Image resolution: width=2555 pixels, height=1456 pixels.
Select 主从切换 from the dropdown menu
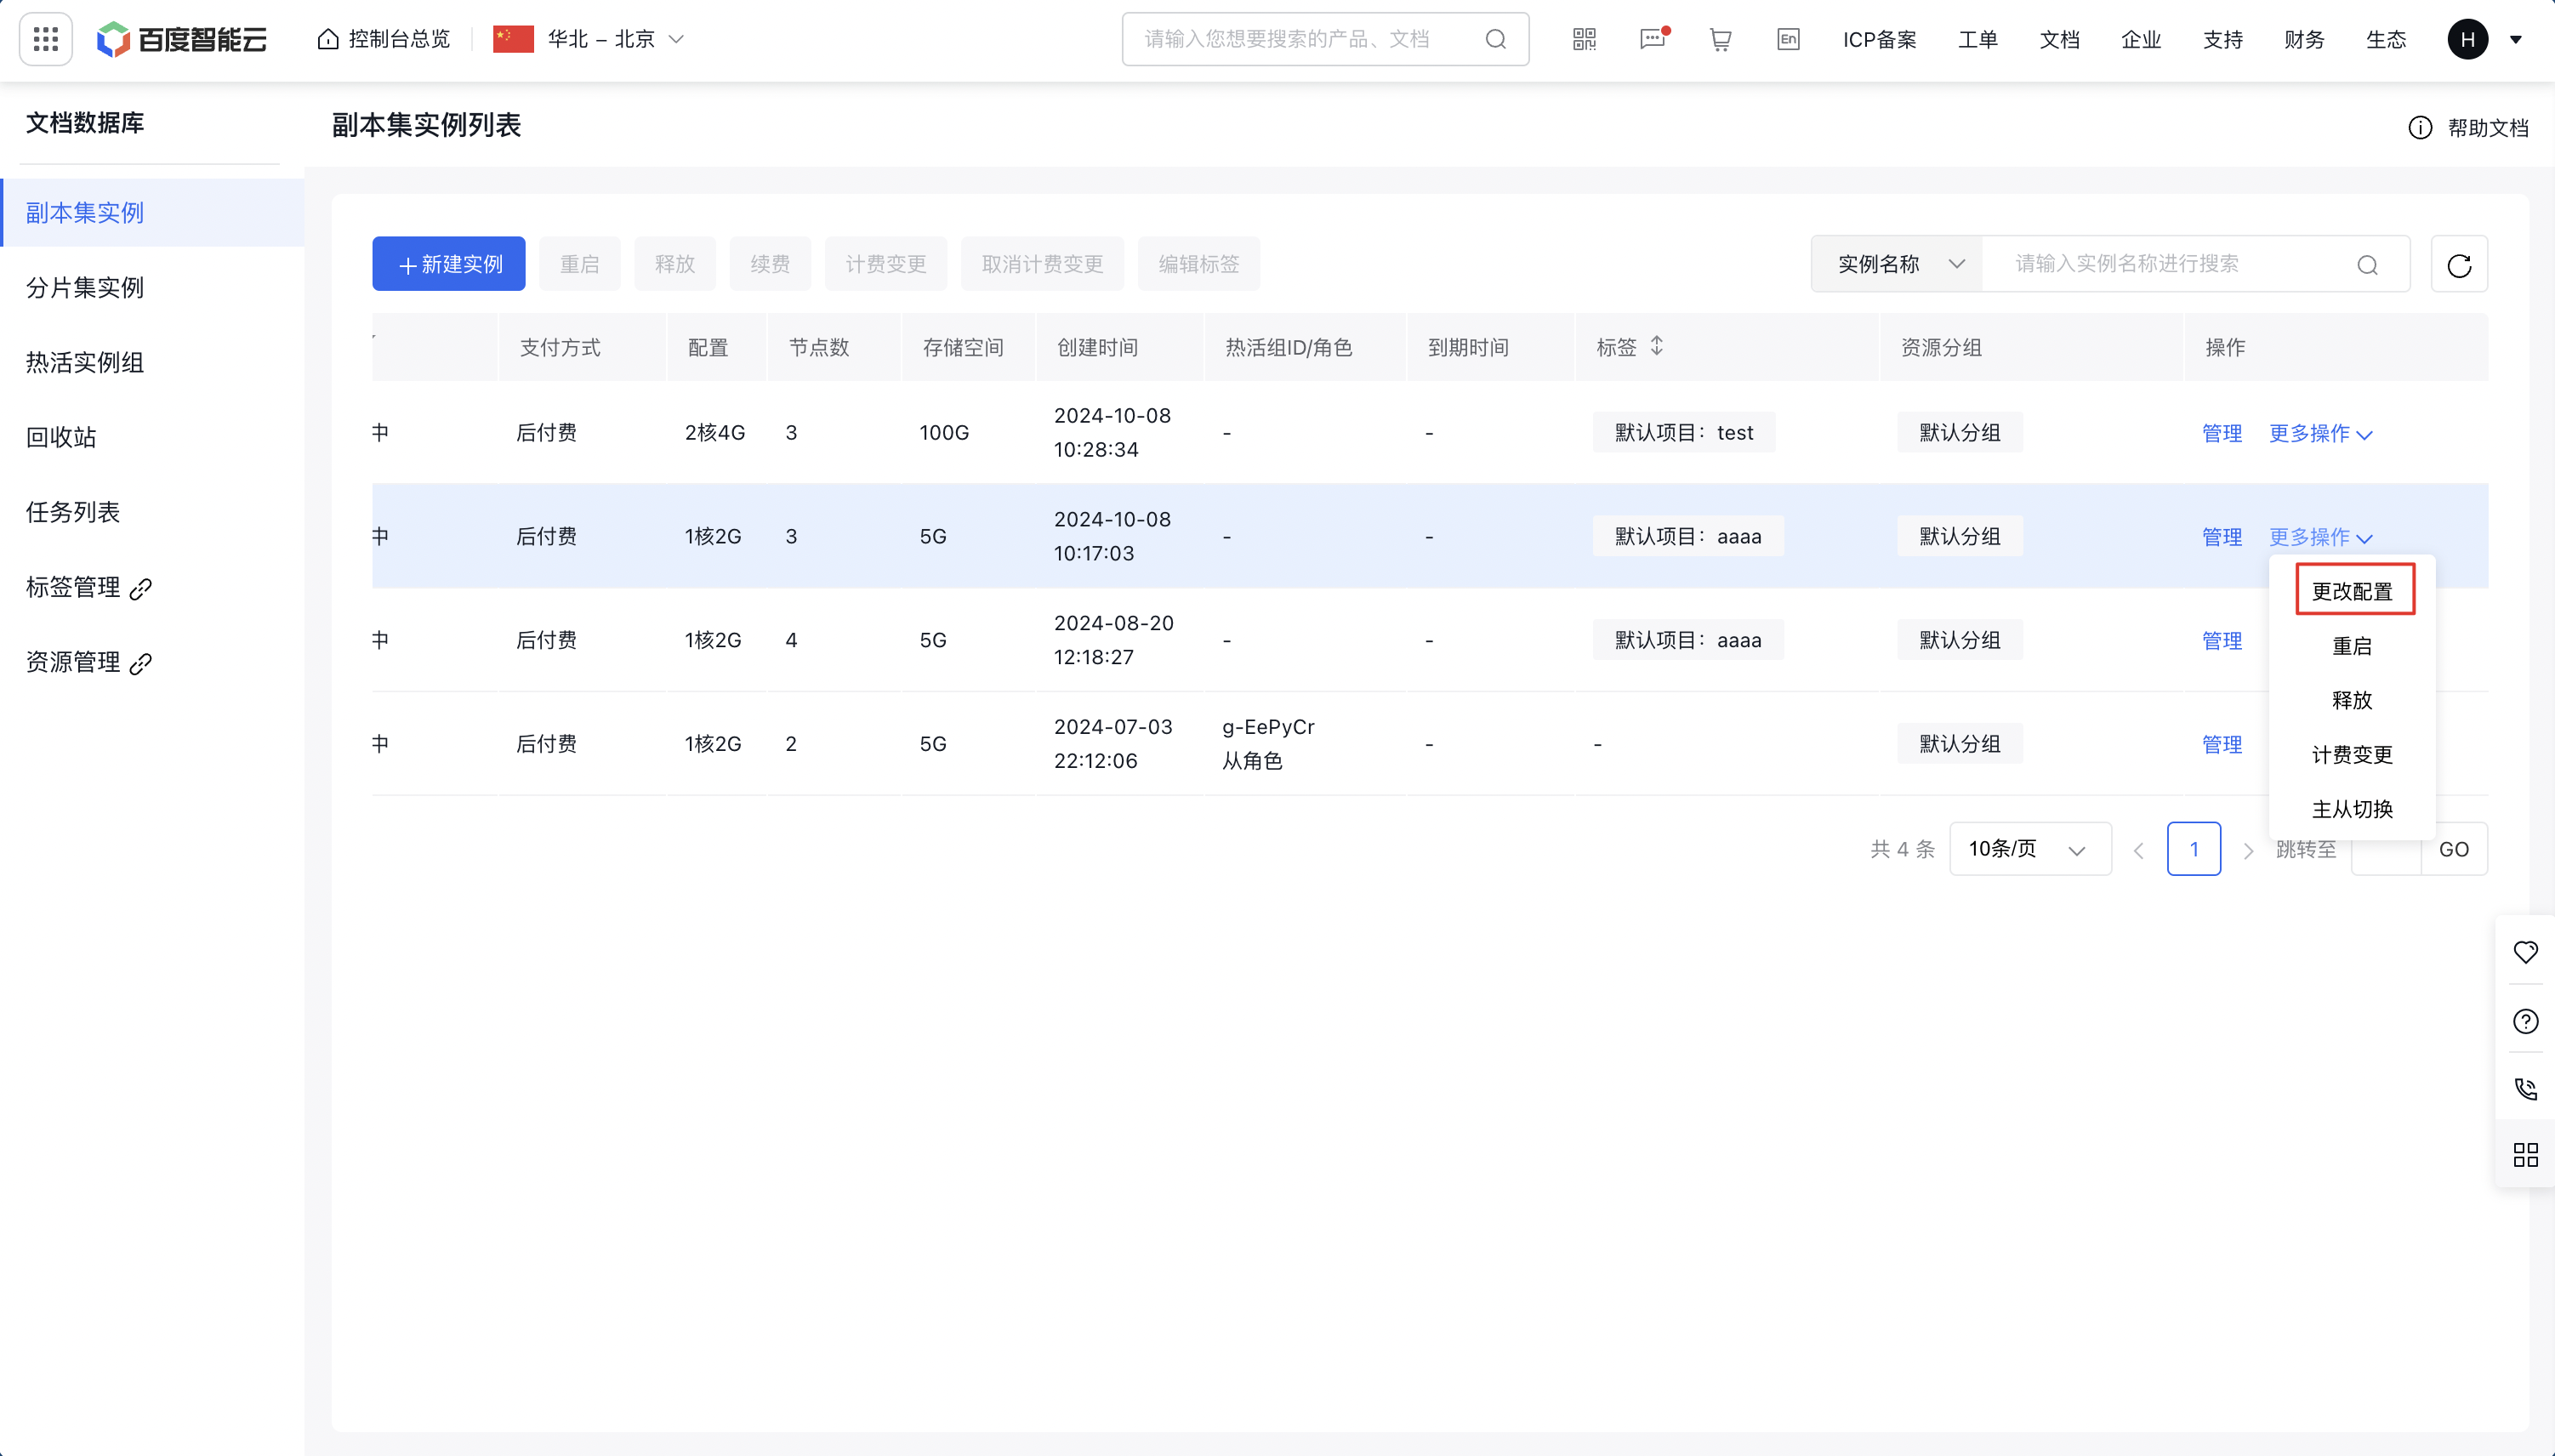[2352, 809]
